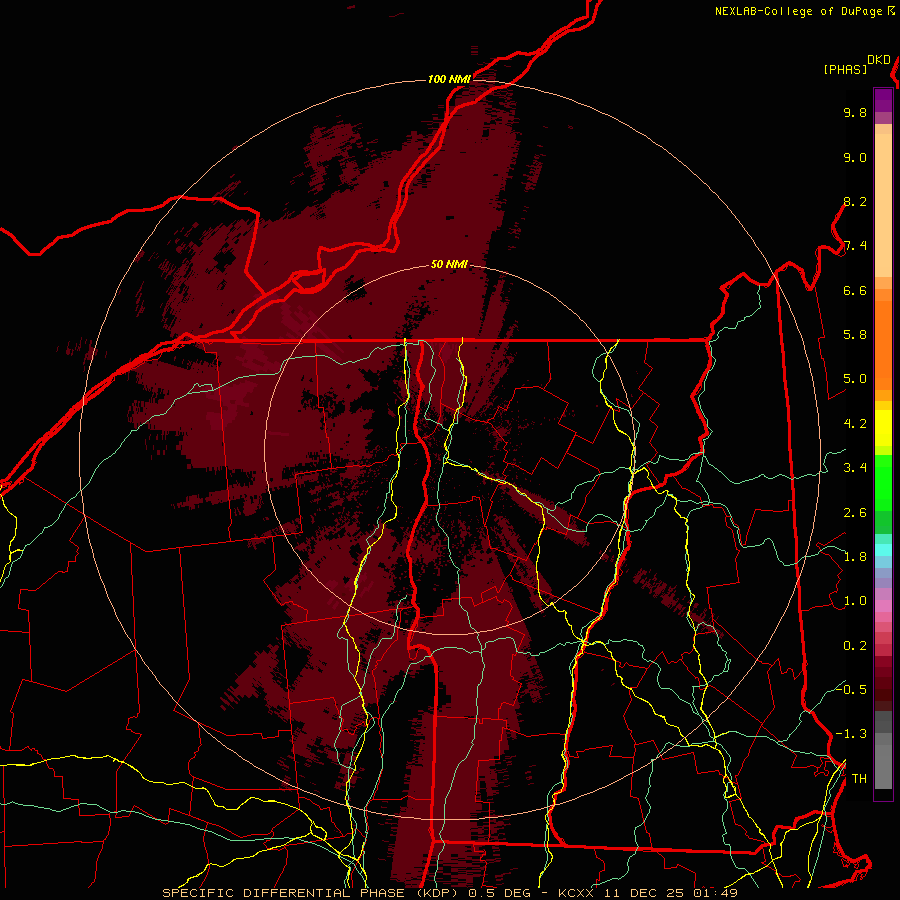Click the 8.2 scale value
Viewport: 900px width, 900px height.
[x=855, y=201]
